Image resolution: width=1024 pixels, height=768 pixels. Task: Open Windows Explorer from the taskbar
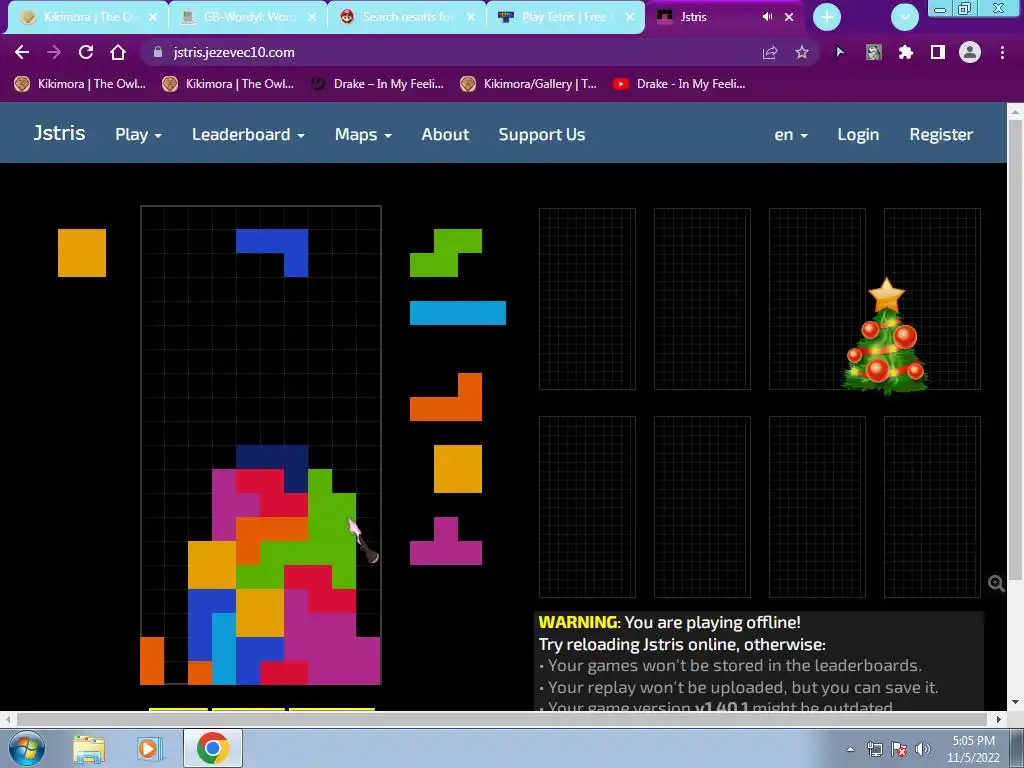pos(89,749)
